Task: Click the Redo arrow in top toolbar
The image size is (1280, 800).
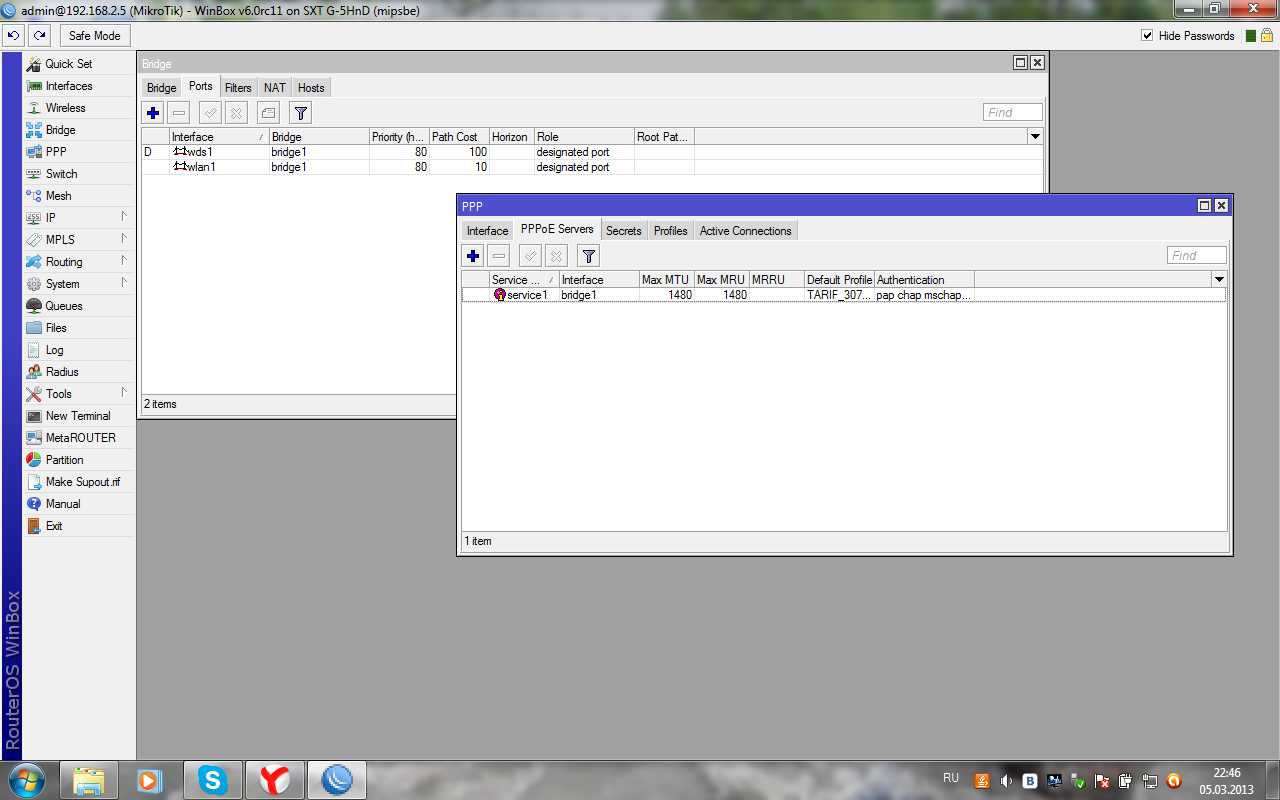Action: [39, 35]
